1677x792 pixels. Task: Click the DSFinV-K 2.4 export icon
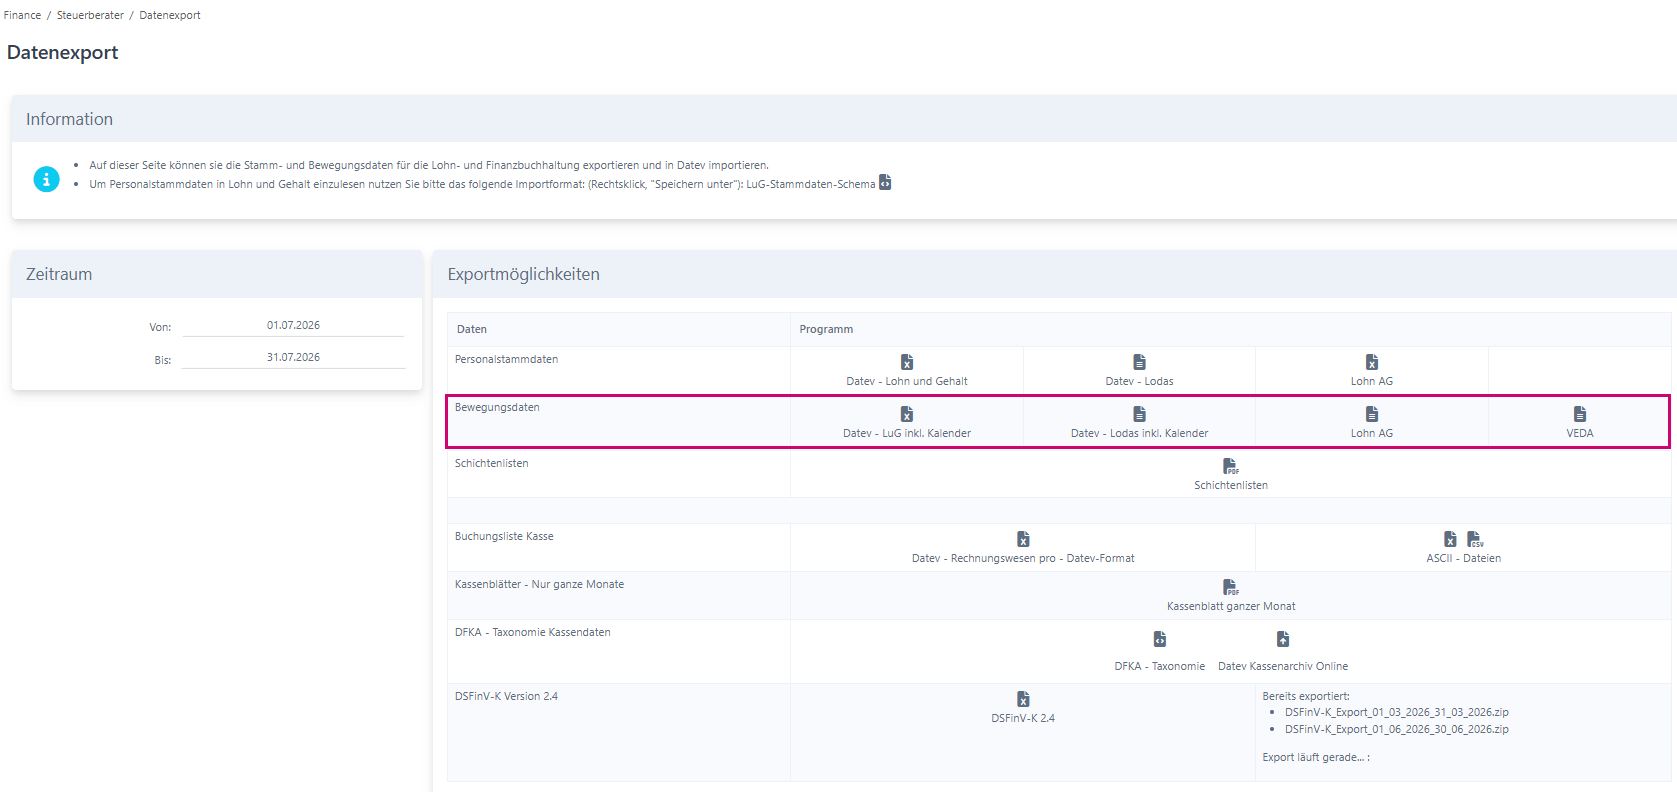[1023, 699]
